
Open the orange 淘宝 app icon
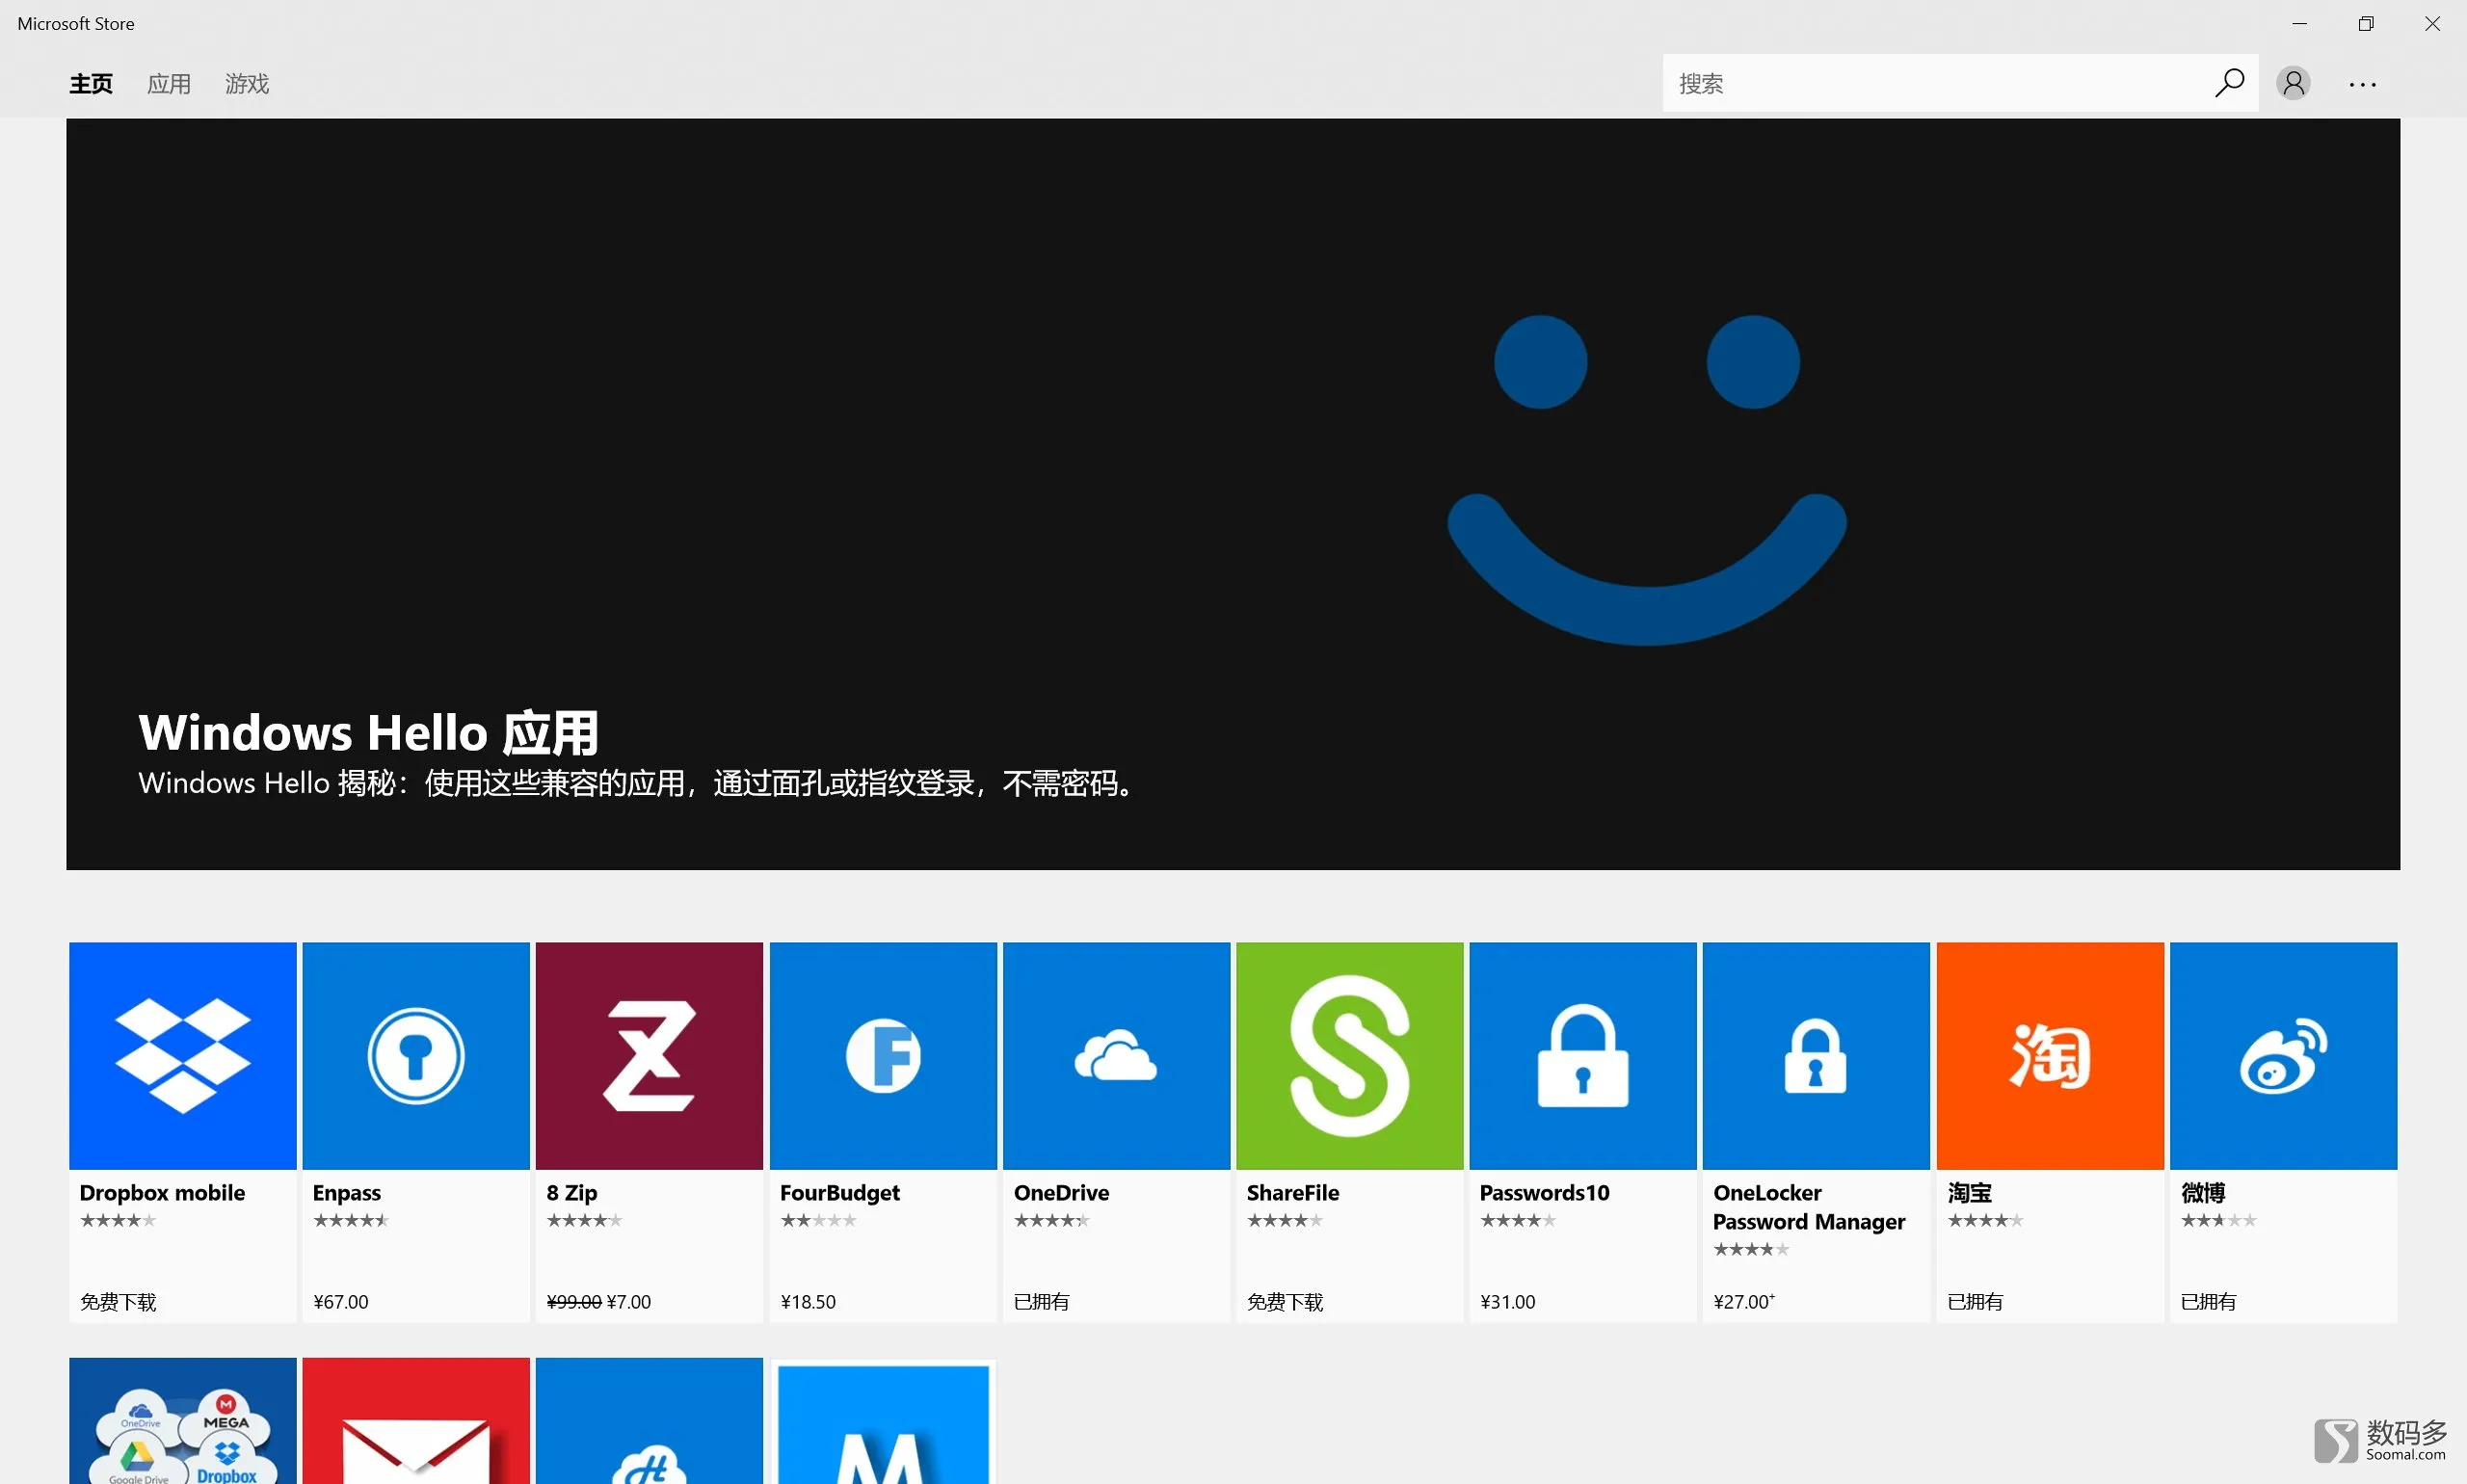click(x=2050, y=1055)
